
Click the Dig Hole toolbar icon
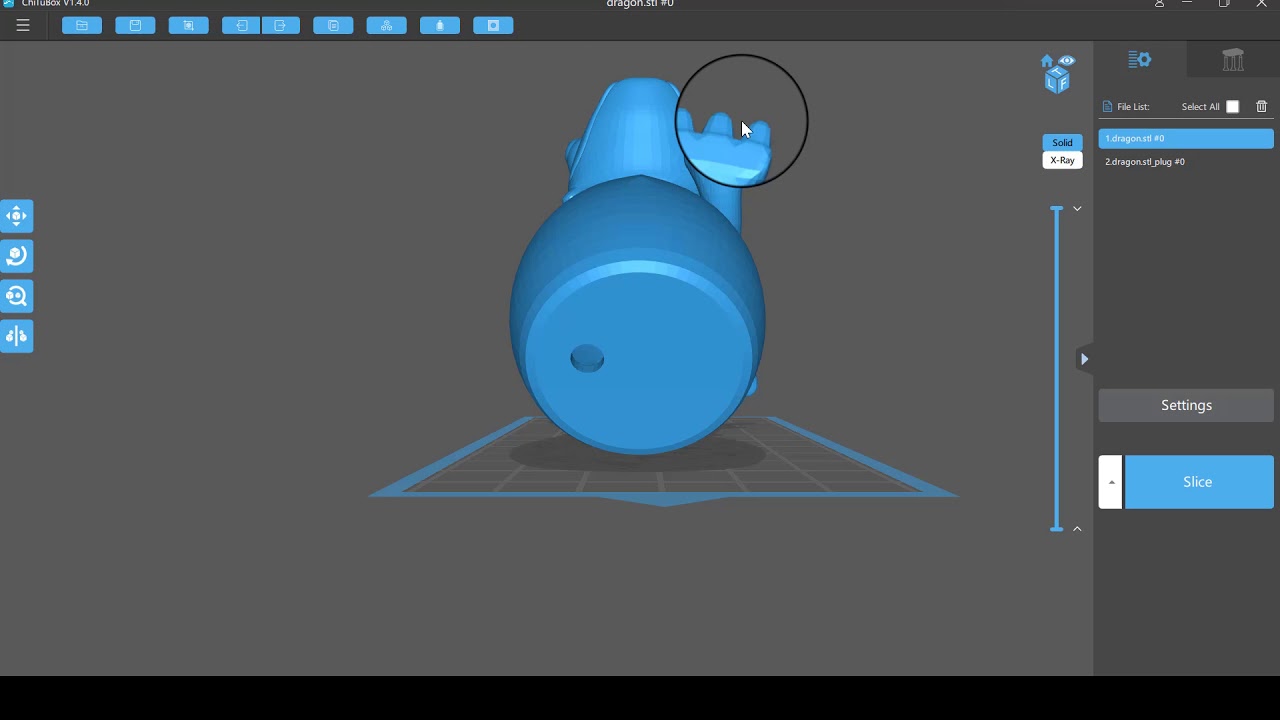coord(493,25)
